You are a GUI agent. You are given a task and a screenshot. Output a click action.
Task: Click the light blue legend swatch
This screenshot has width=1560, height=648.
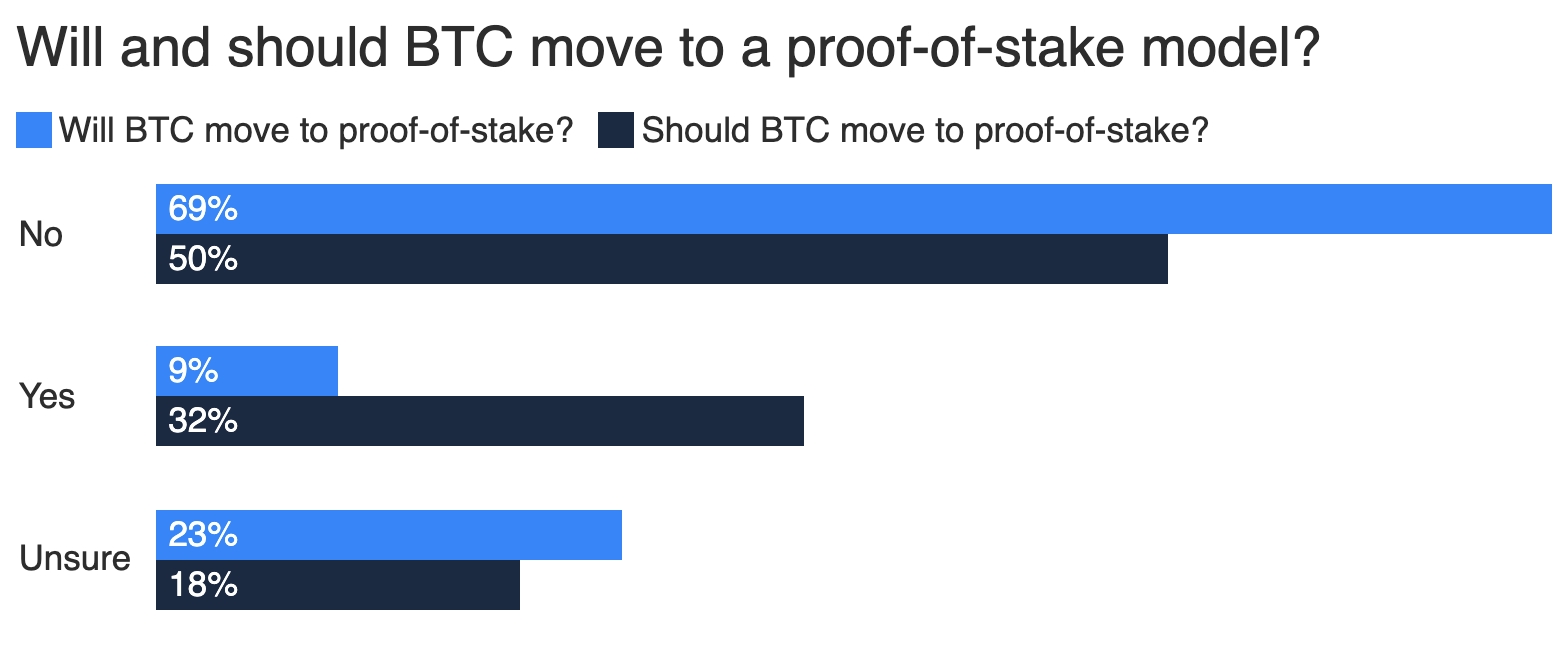33,131
